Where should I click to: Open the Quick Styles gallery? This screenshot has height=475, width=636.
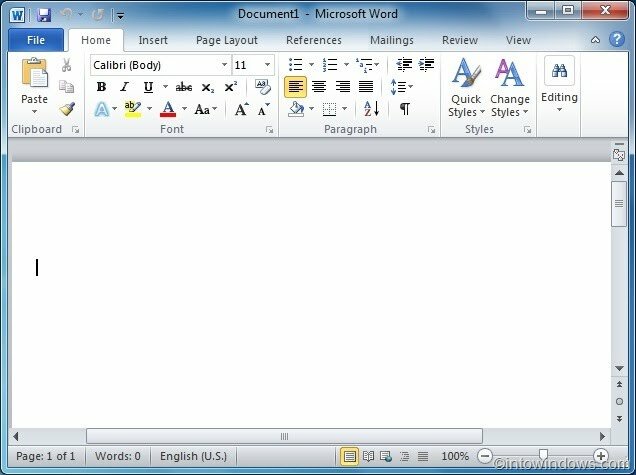click(x=466, y=88)
